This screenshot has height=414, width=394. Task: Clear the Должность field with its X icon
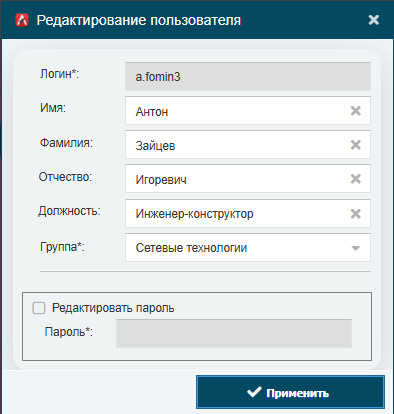356,214
